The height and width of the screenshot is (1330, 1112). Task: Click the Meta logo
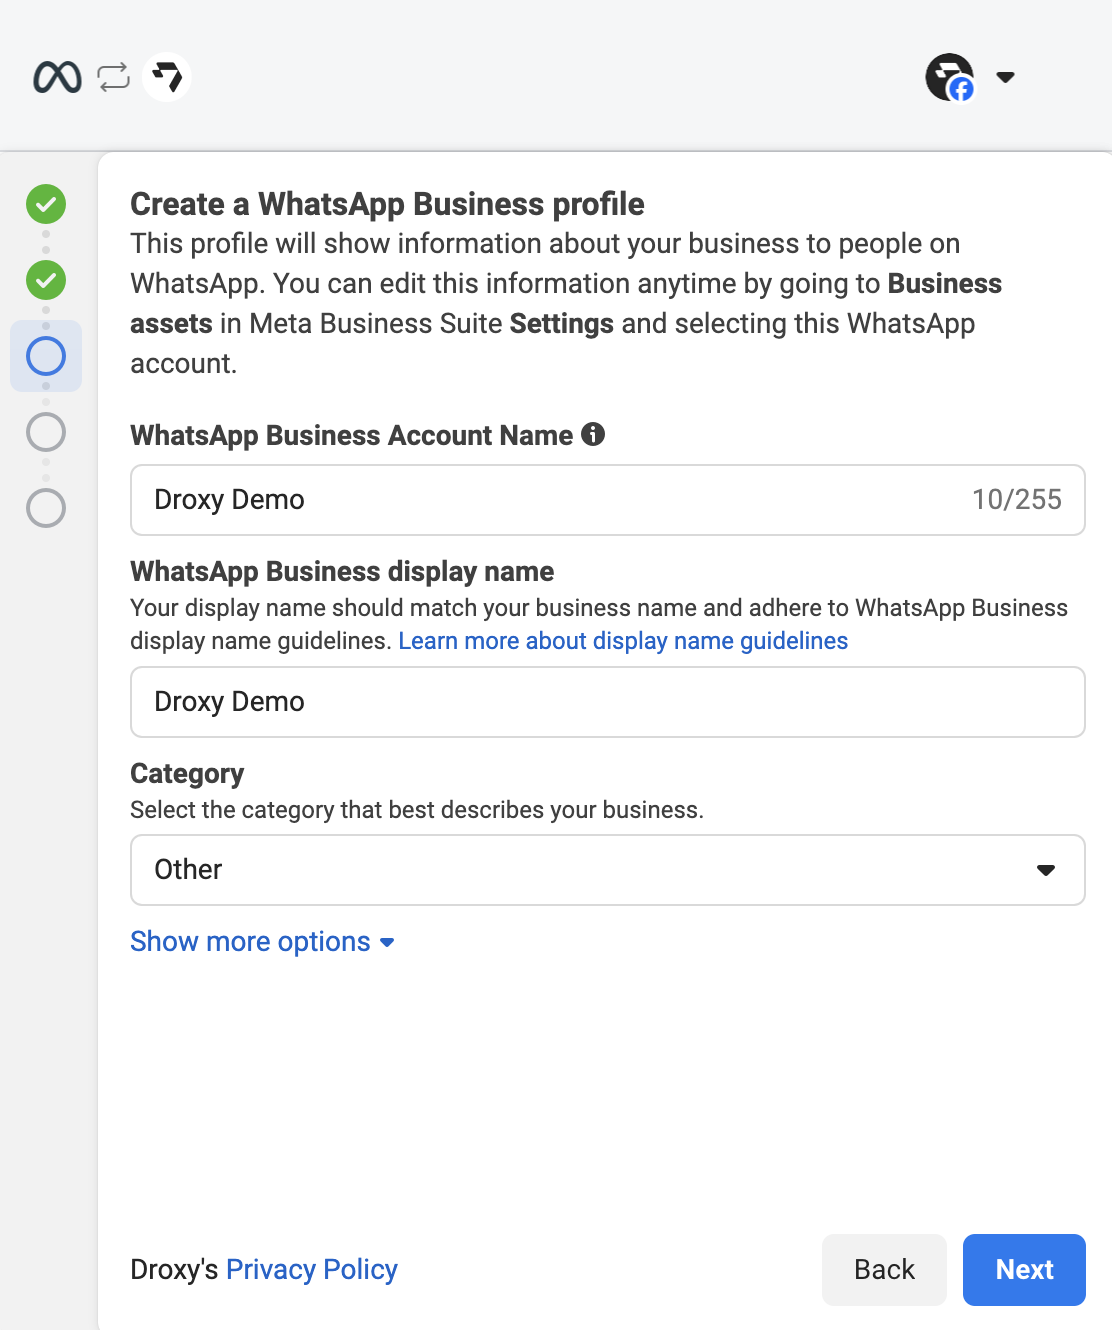pos(57,76)
